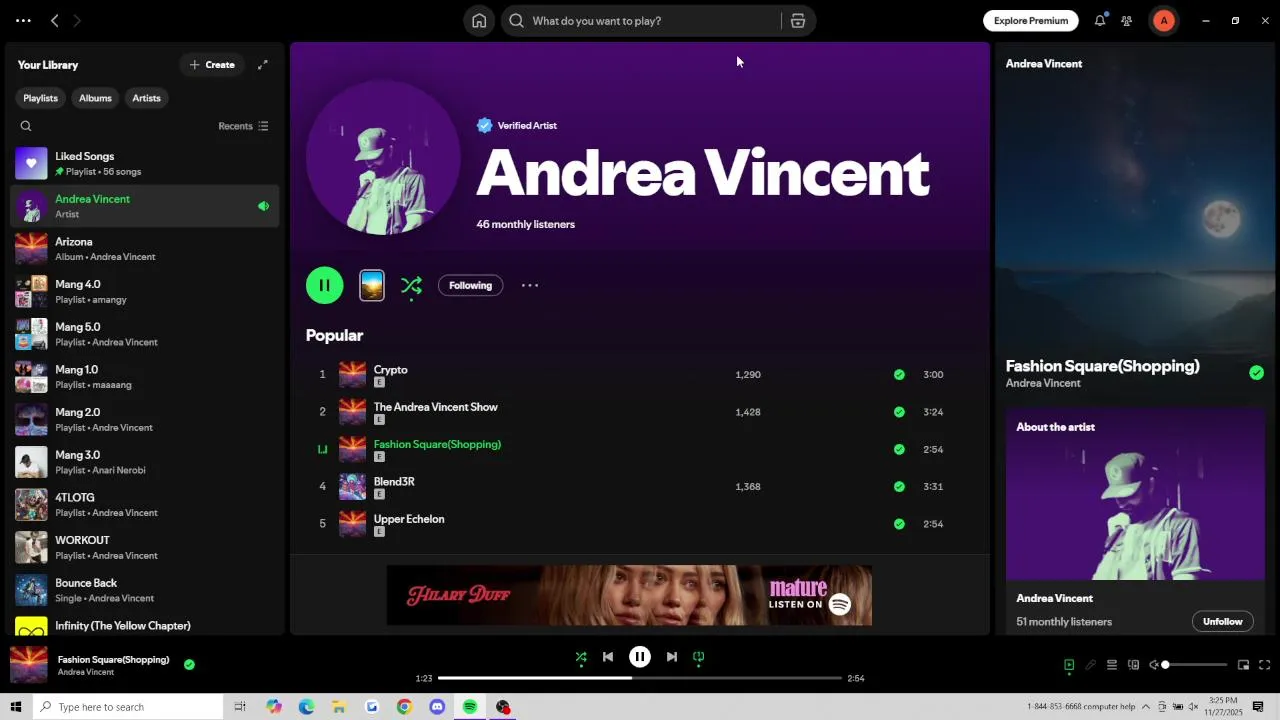Open the Windows Start menu
This screenshot has width=1280, height=720.
[15, 707]
